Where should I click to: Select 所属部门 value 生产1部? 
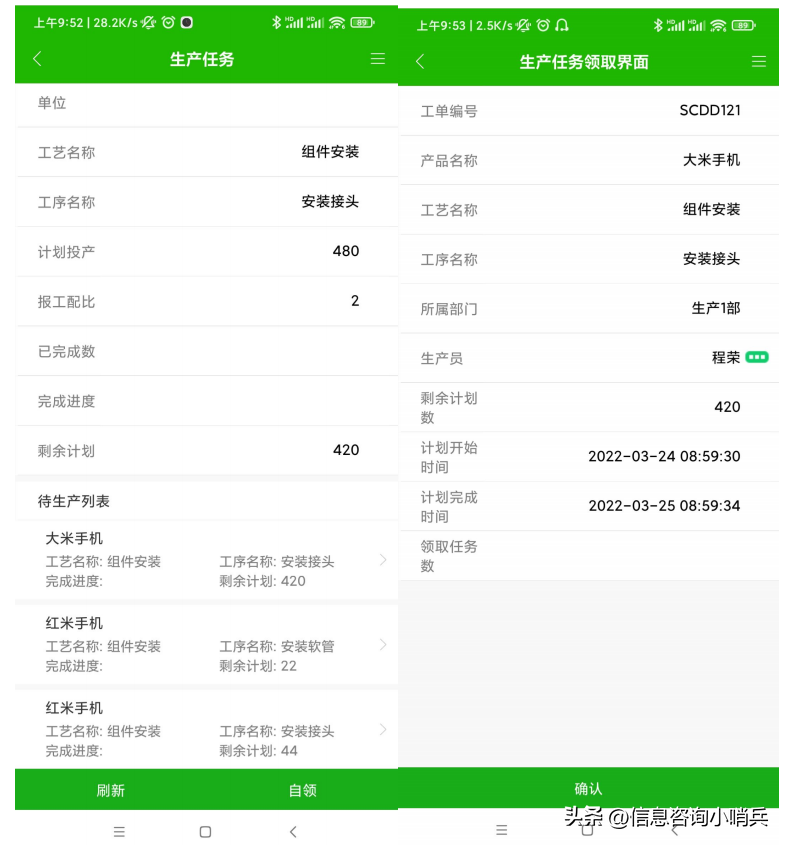coord(716,308)
